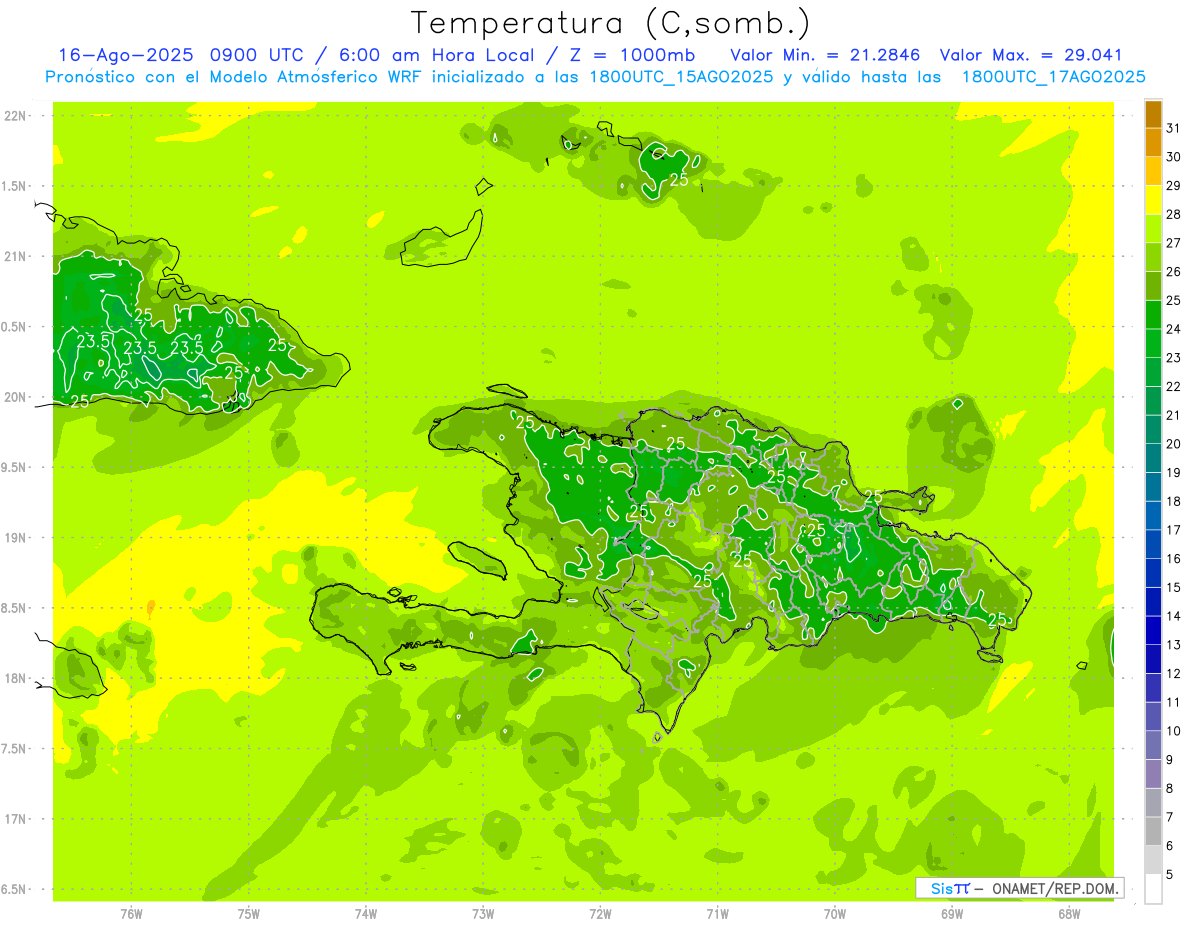Click the legend value '29'
The image size is (1200, 927).
click(x=1173, y=186)
